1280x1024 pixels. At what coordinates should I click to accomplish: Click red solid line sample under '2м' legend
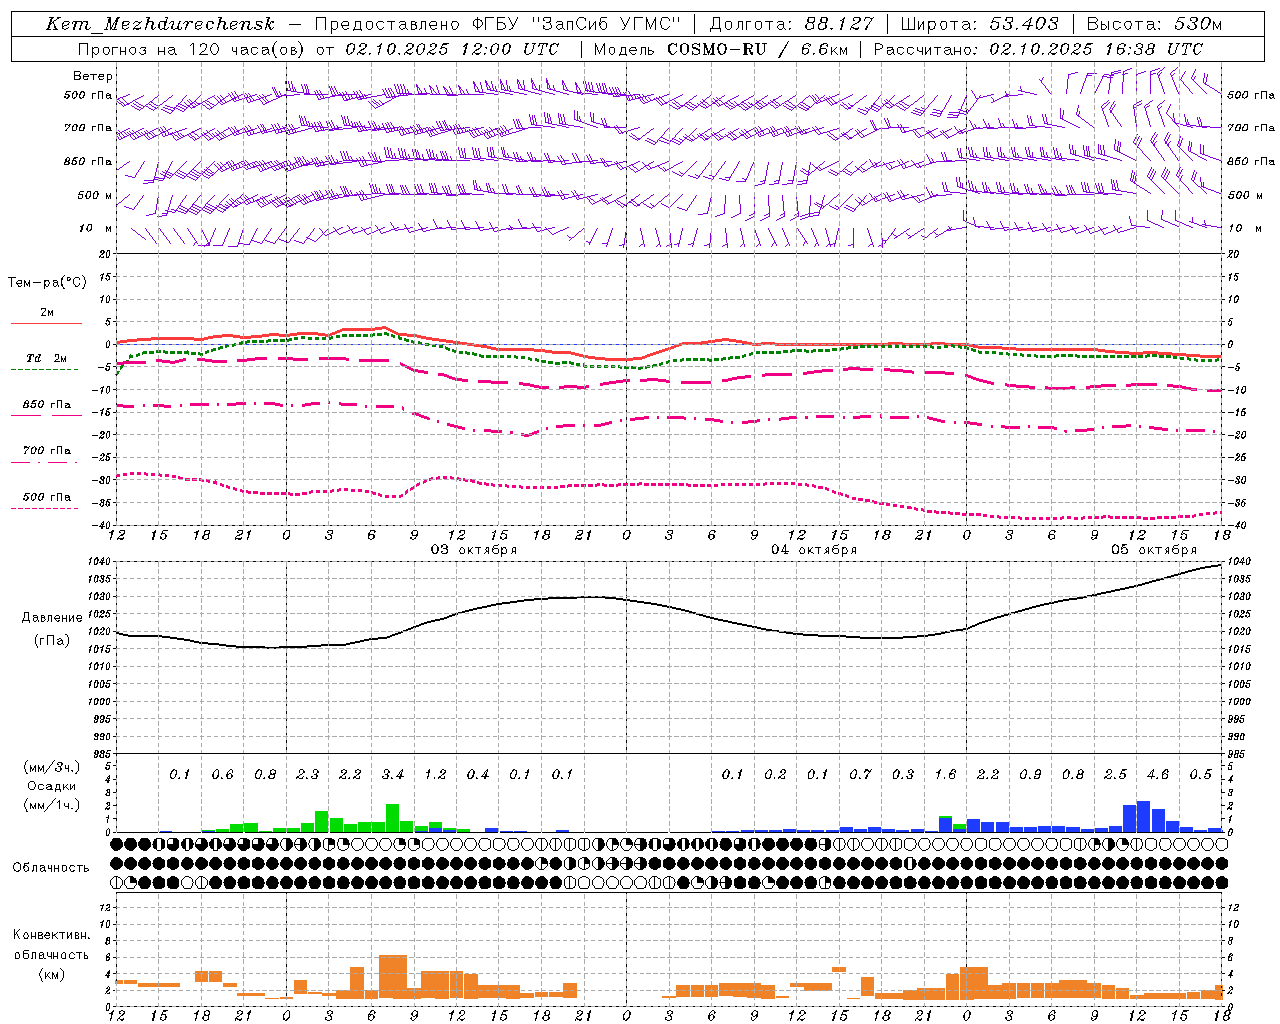46,324
